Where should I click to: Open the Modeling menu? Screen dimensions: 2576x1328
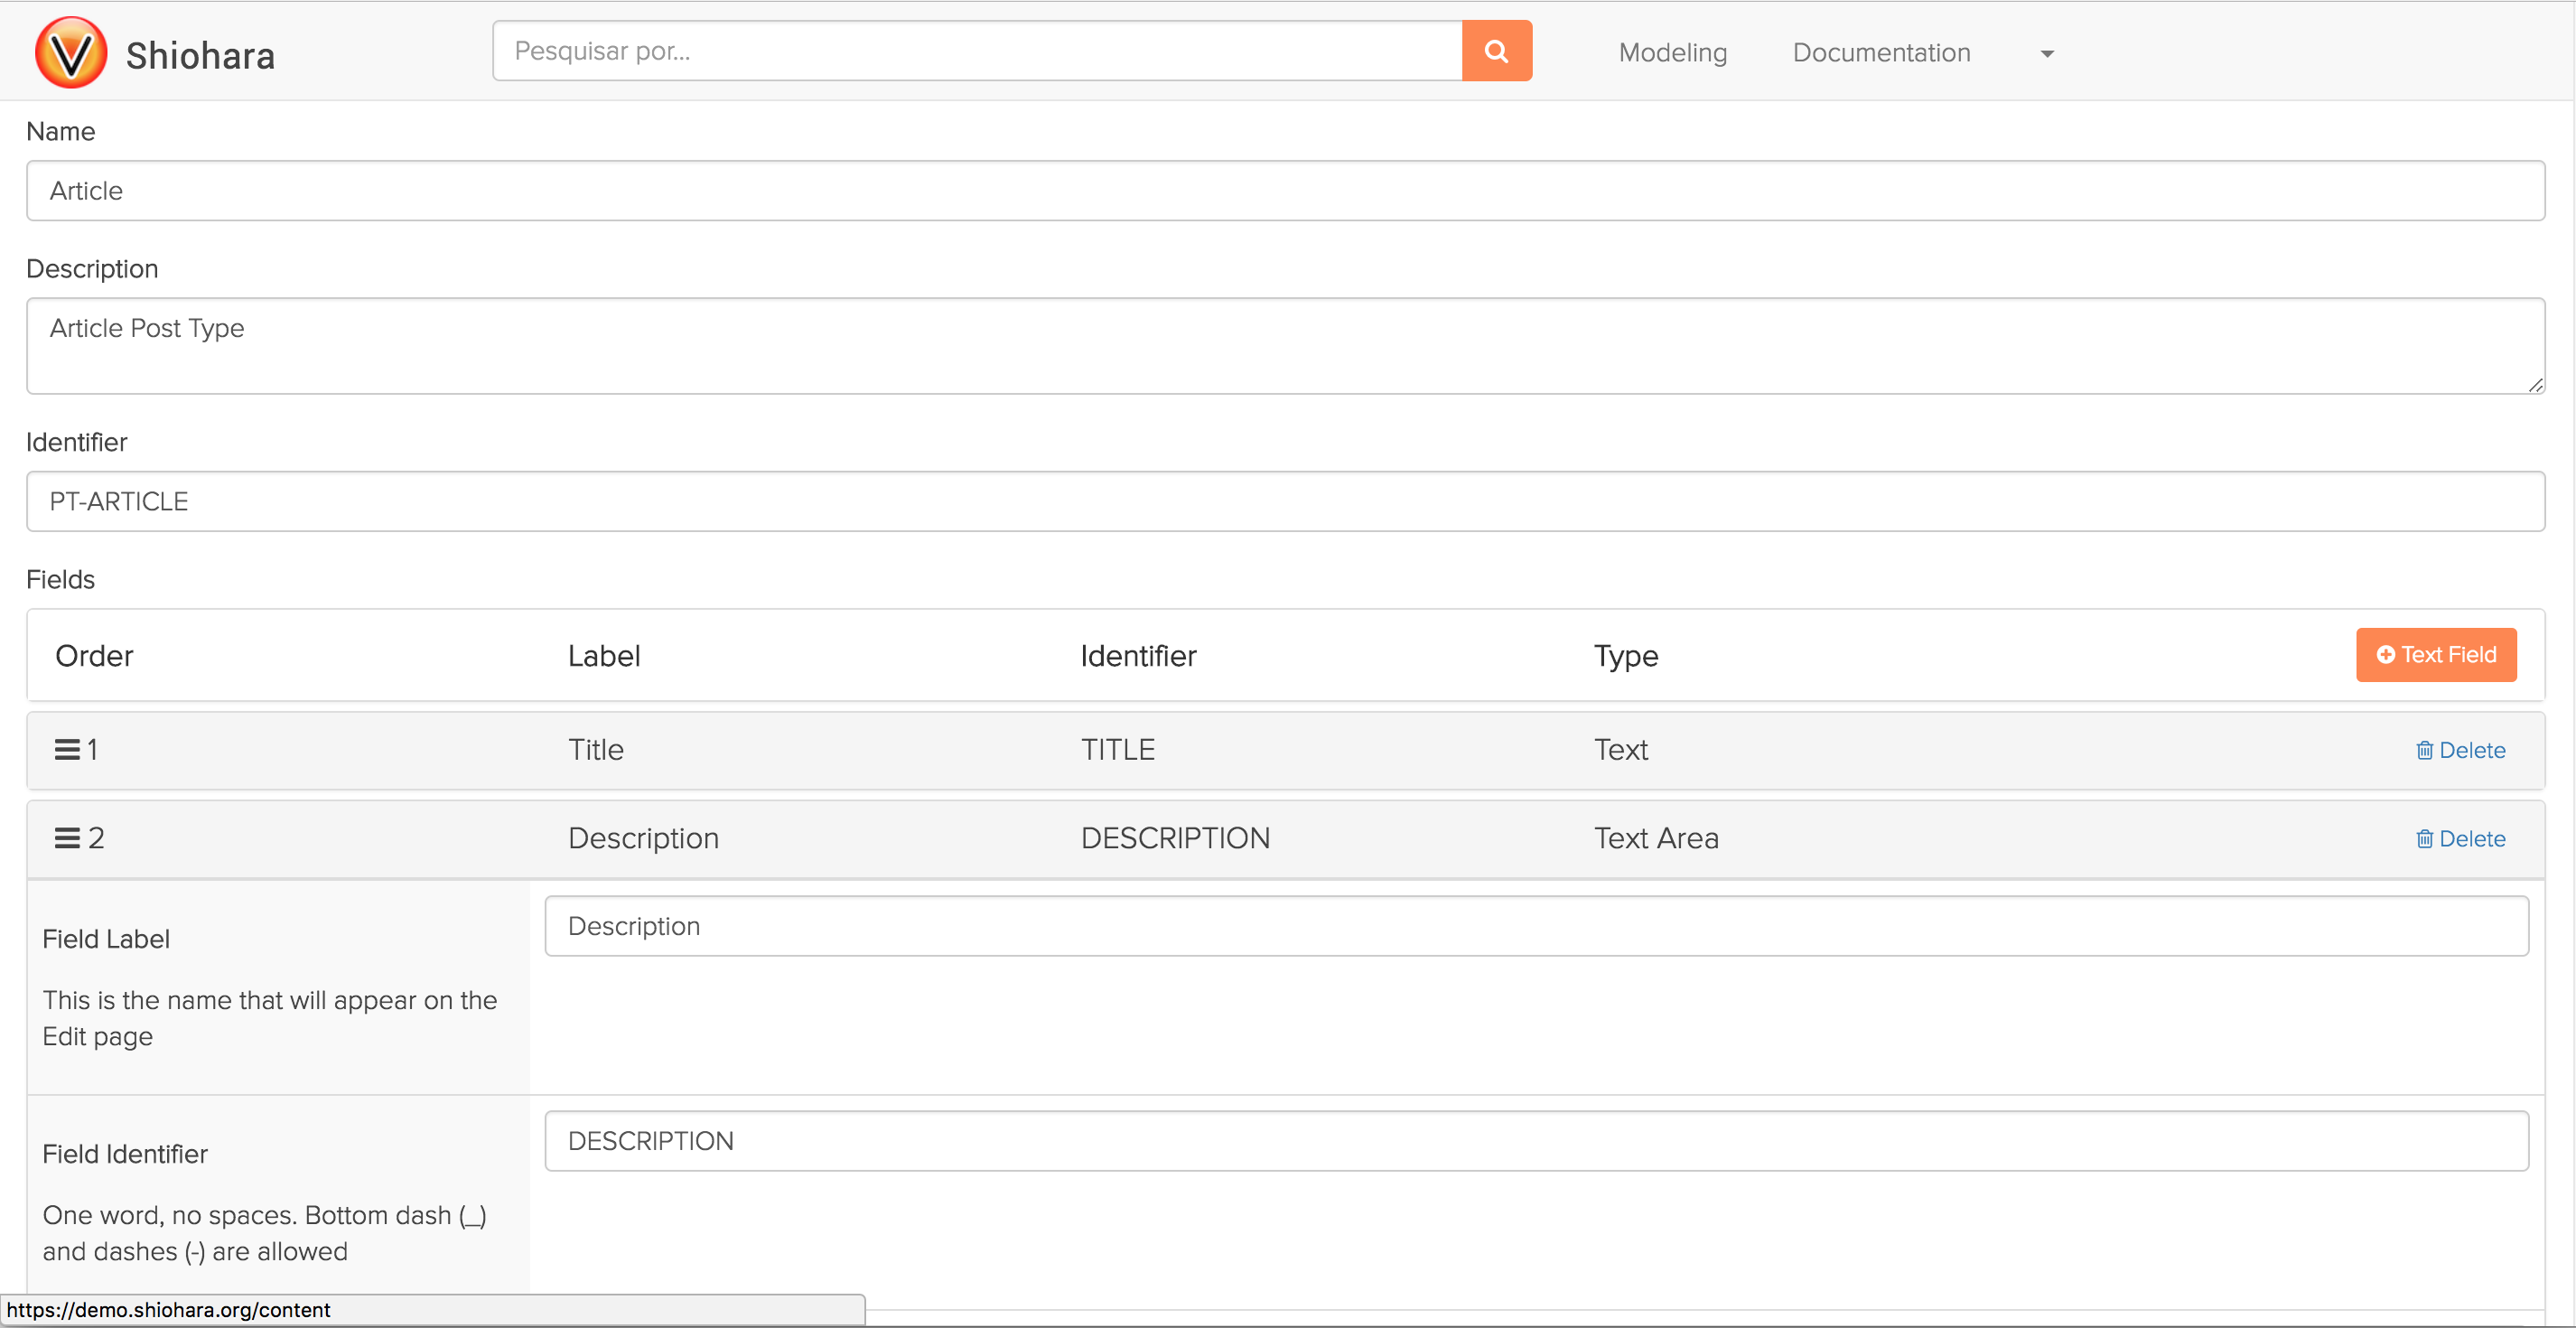tap(1672, 53)
